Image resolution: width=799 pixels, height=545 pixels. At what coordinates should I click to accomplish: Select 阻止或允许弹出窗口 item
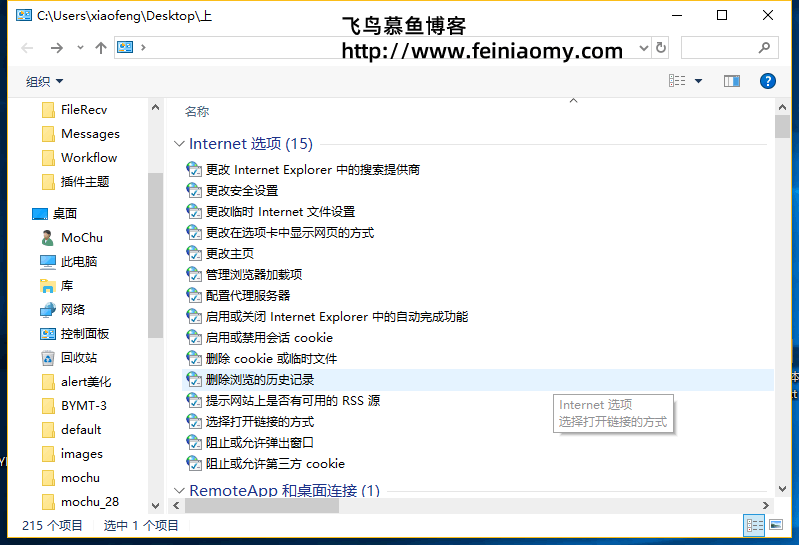[250, 443]
